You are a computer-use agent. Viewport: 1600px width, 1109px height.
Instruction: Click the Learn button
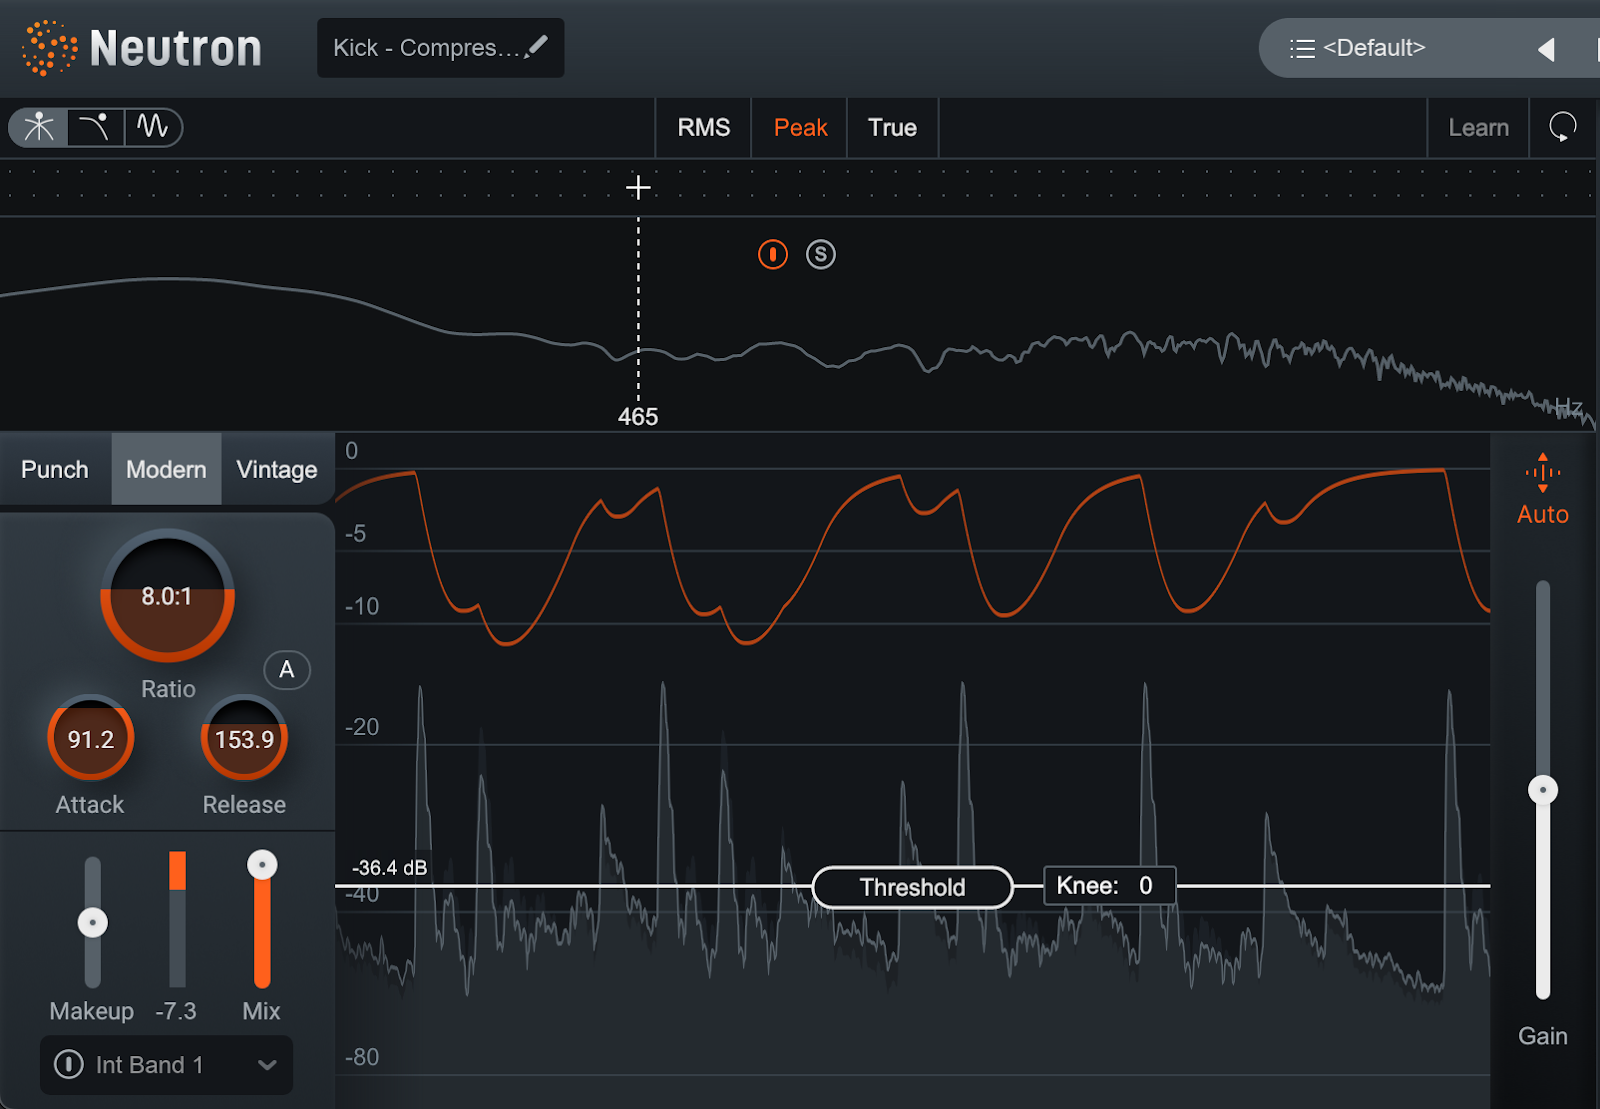(x=1478, y=127)
